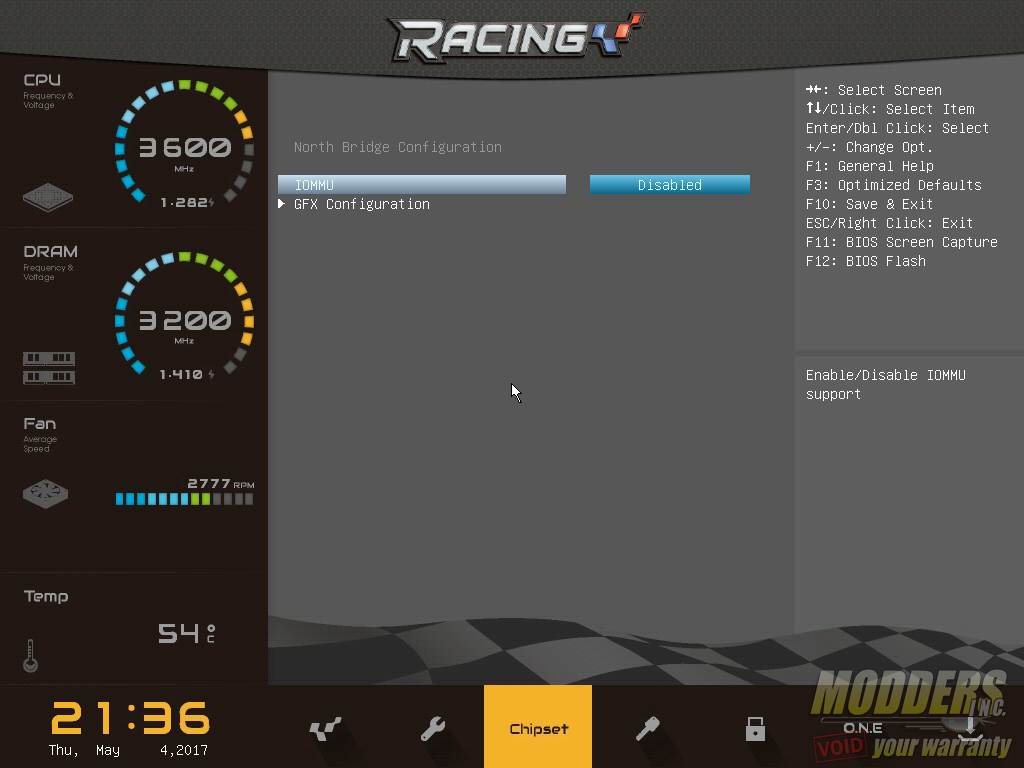This screenshot has height=768, width=1024.
Task: Click the Select Screen help line
Action: [x=874, y=90]
